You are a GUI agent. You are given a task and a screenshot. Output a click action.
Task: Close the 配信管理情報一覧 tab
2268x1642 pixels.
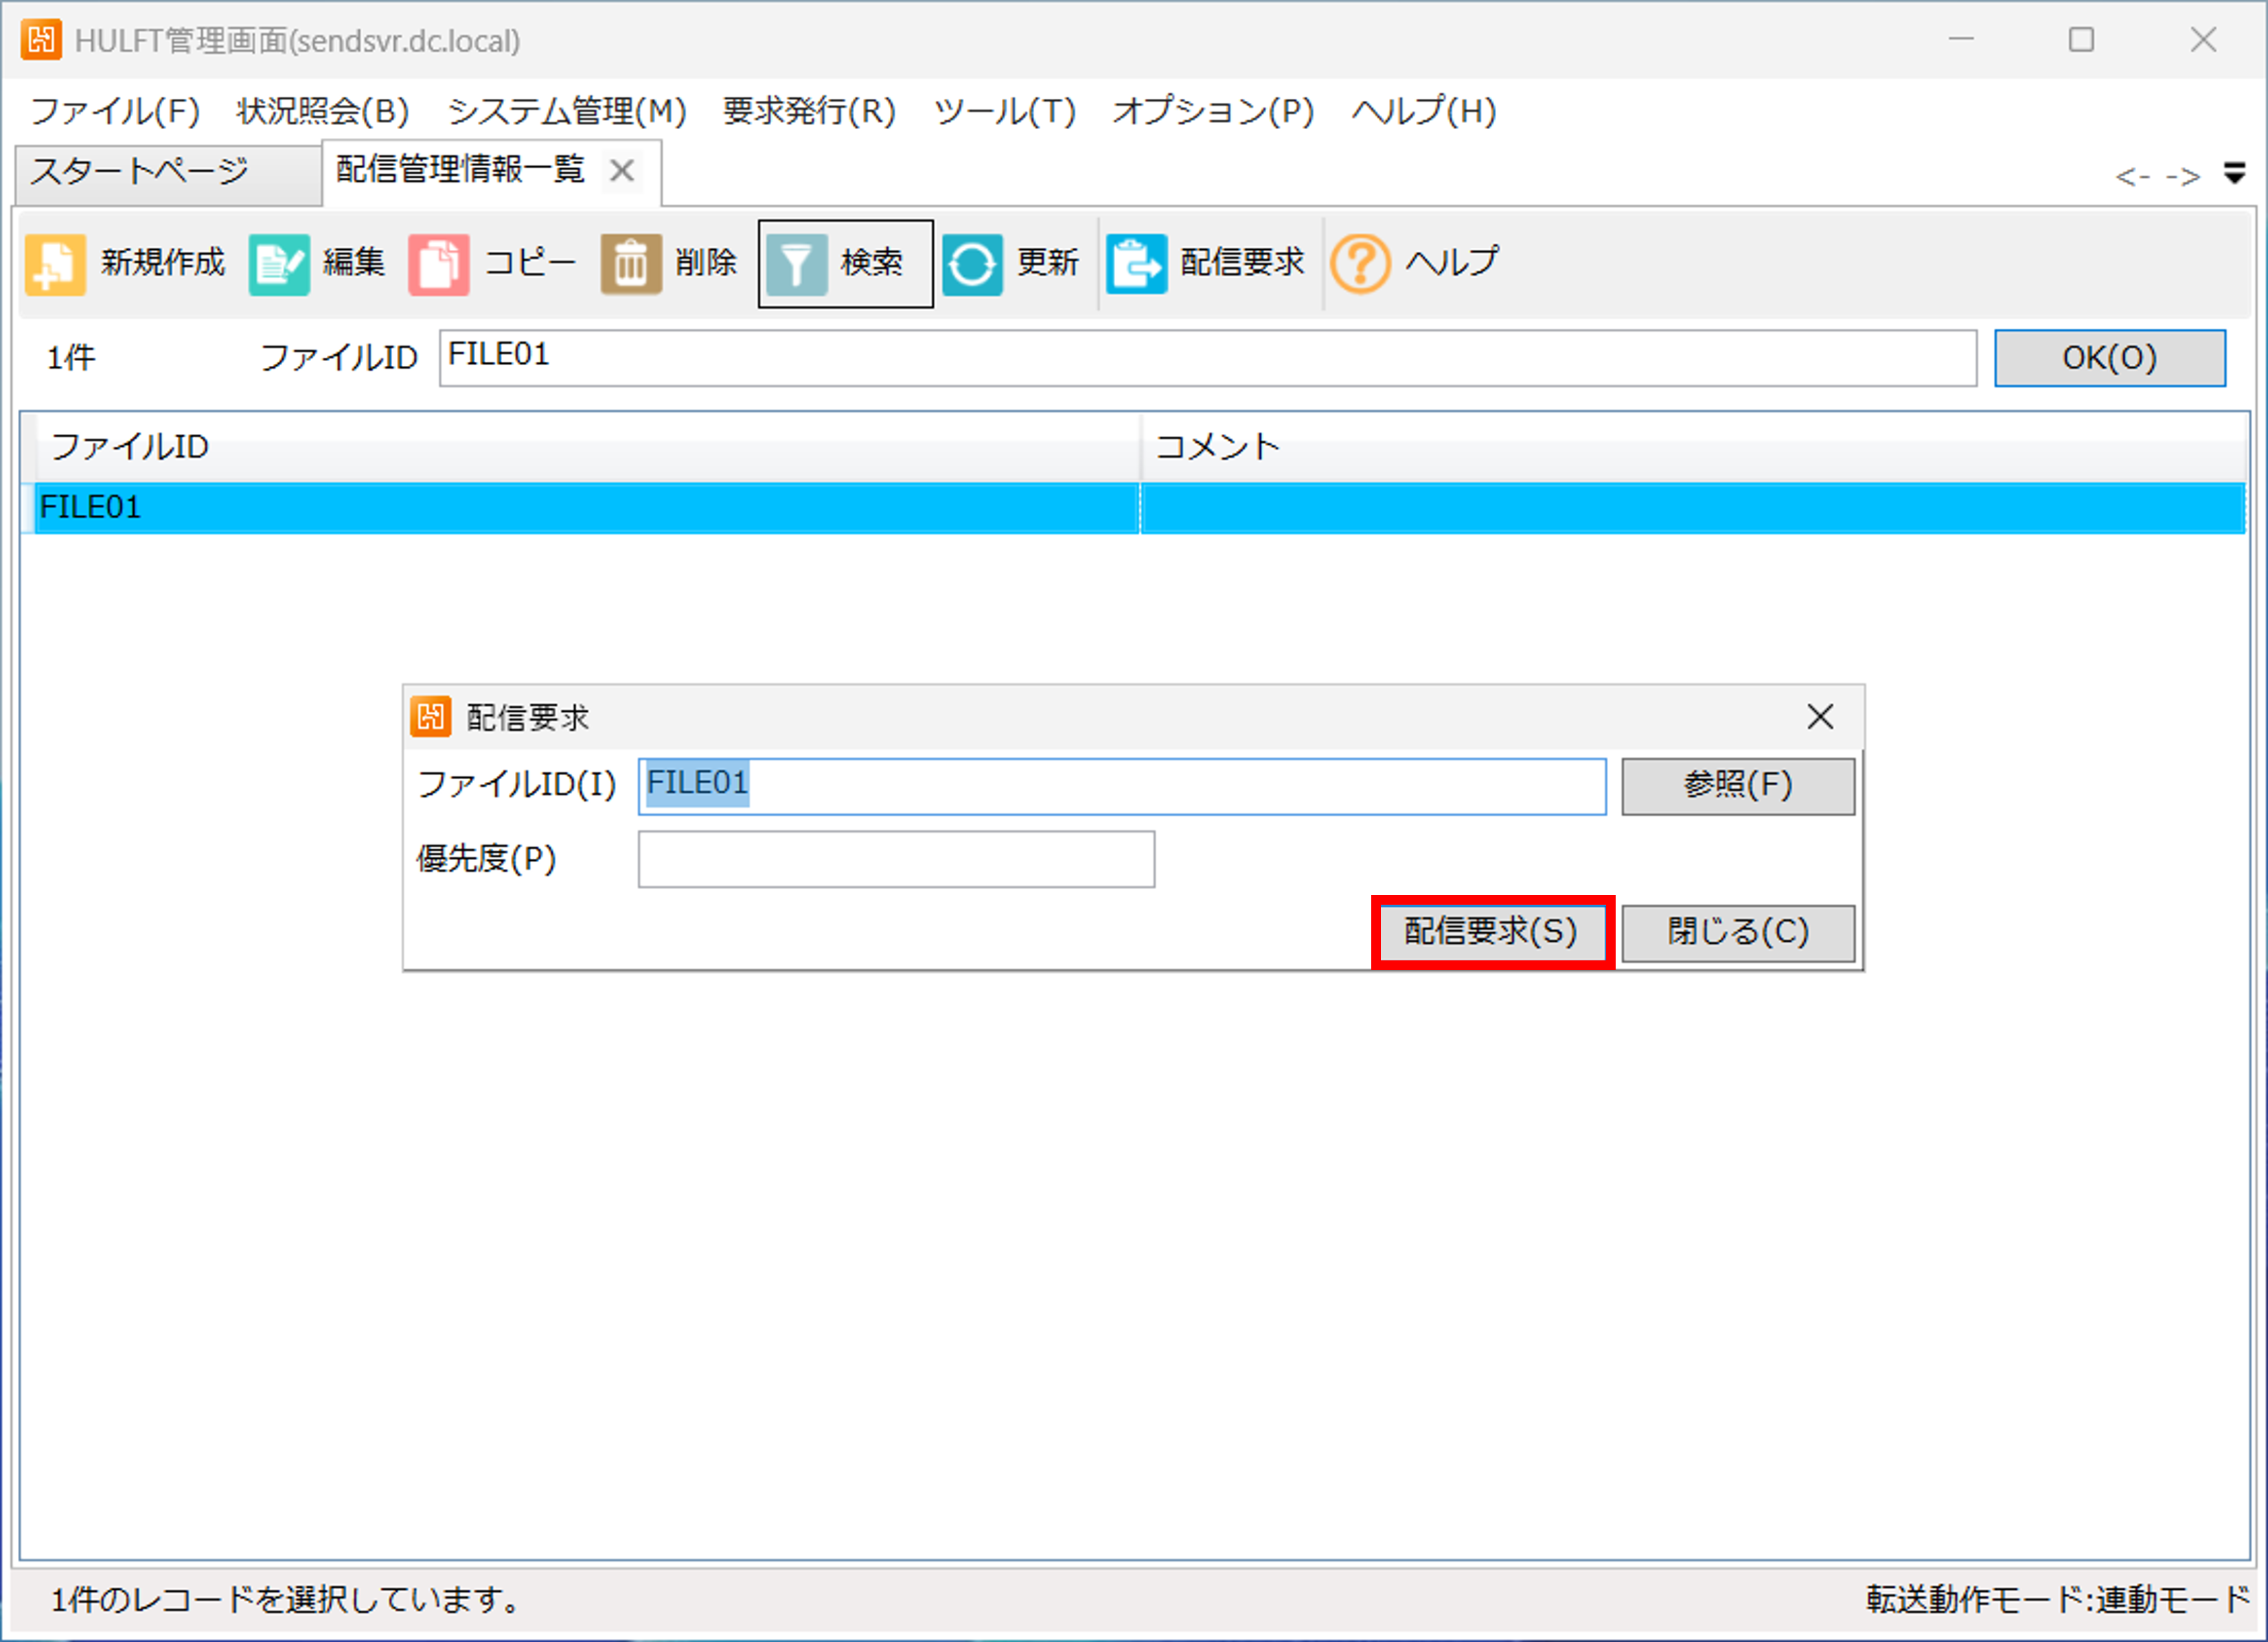[x=622, y=171]
